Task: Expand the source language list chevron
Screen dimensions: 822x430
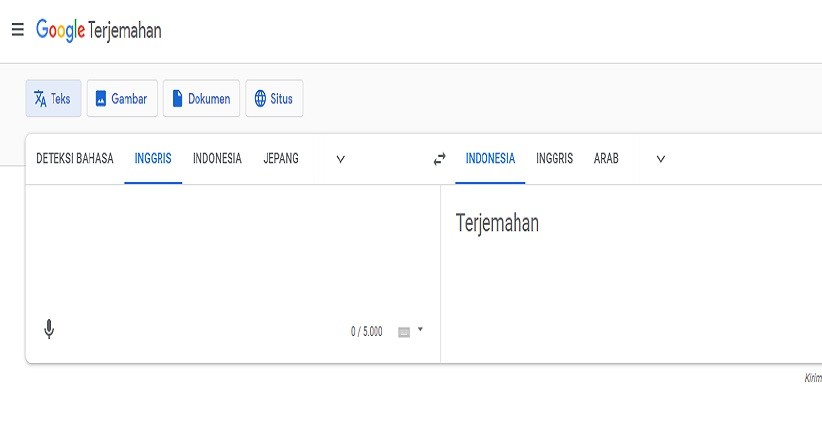Action: [340, 159]
